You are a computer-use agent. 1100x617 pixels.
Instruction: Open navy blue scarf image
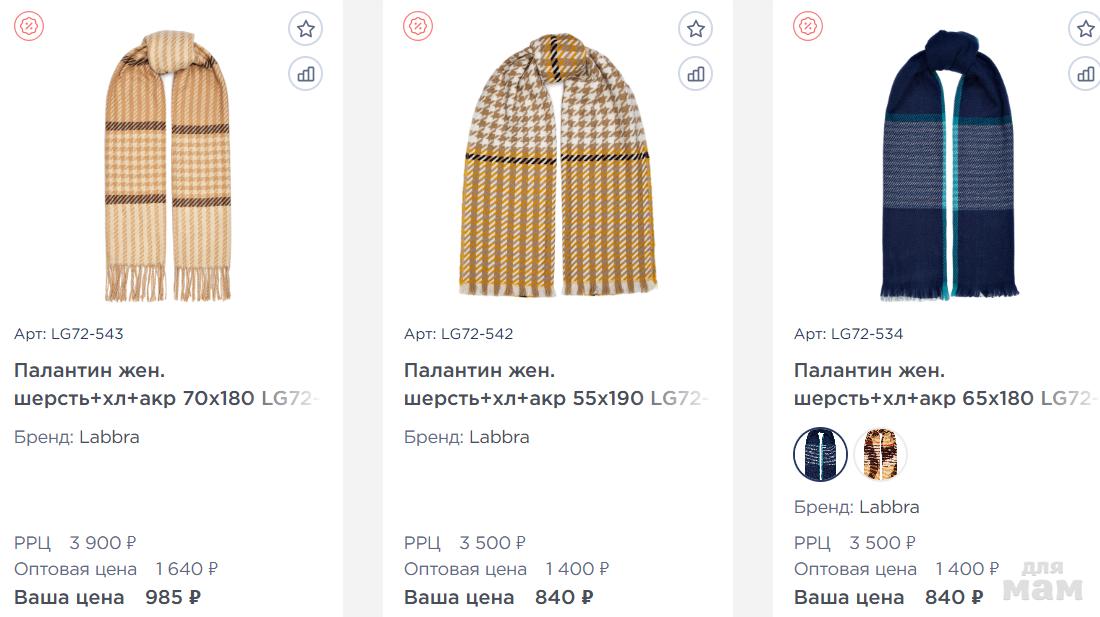(947, 165)
